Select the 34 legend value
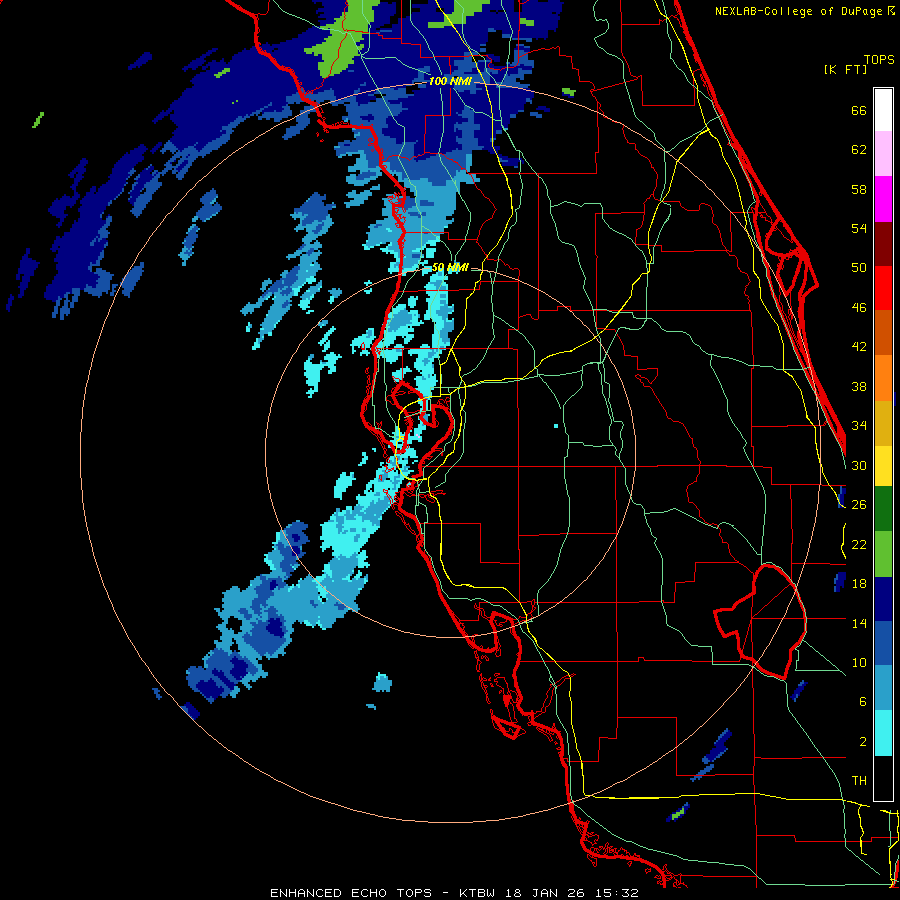This screenshot has height=900, width=900. 859,425
